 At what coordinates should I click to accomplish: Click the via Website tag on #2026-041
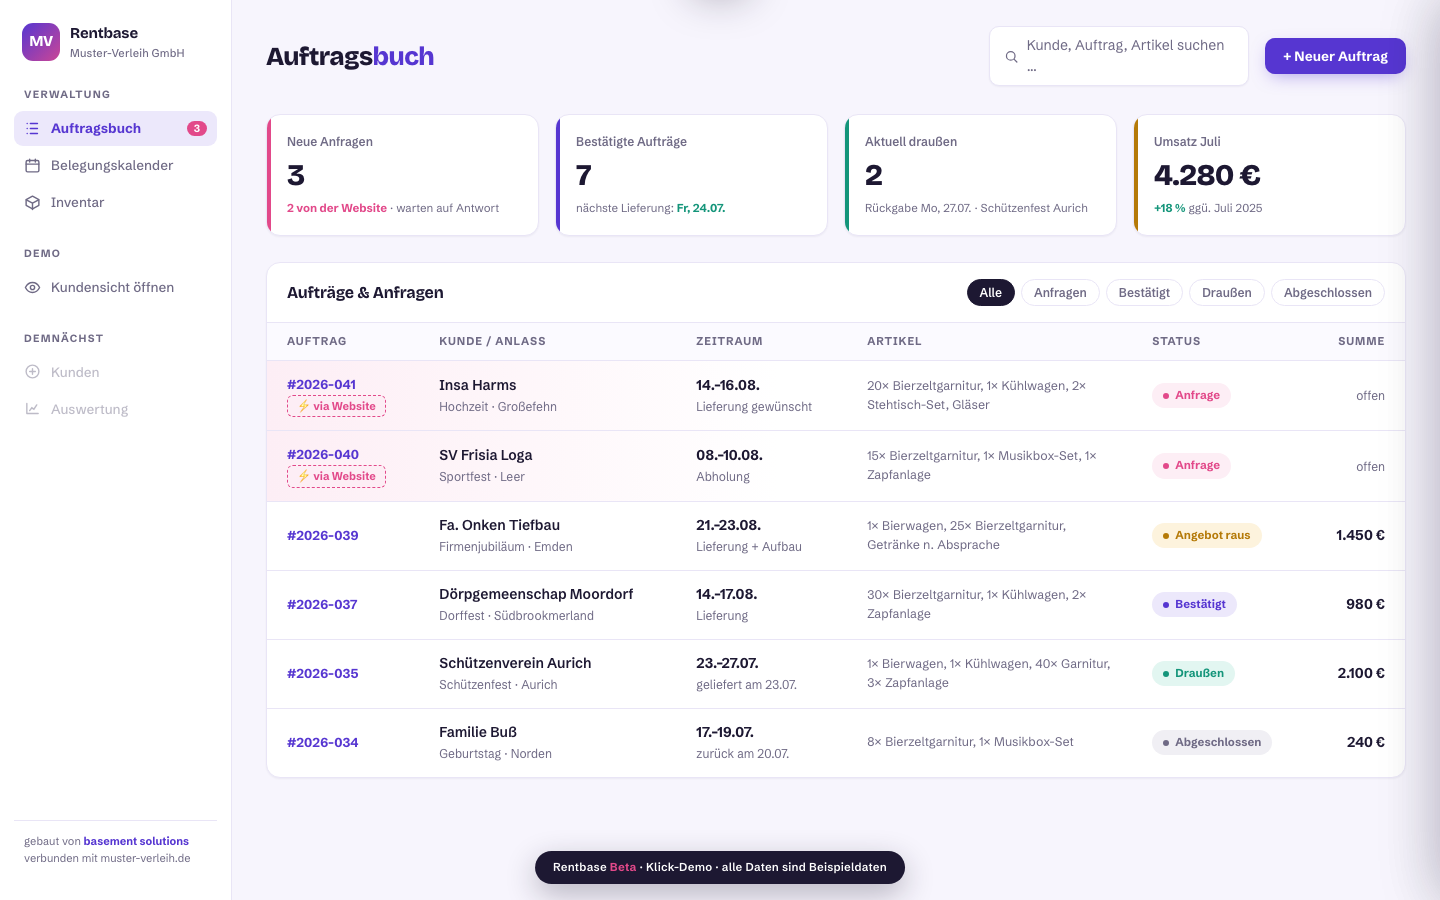click(x=336, y=406)
